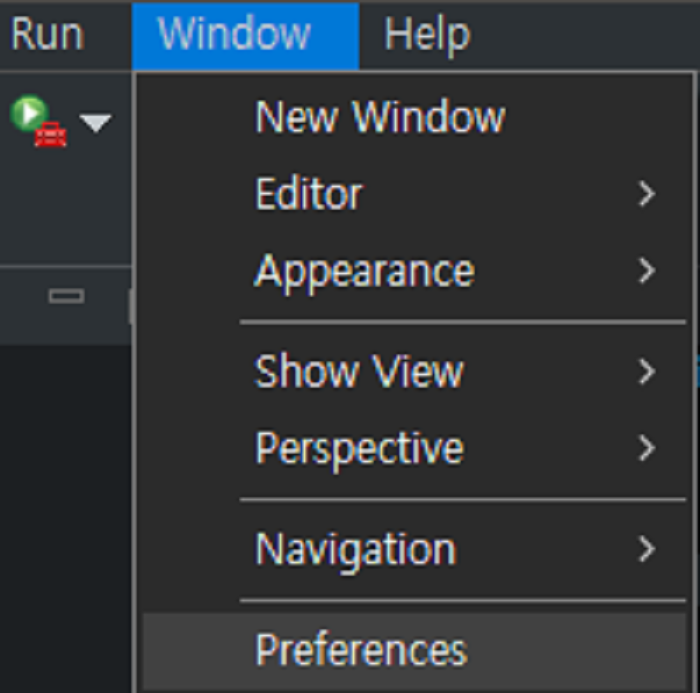Viewport: 700px width, 693px height.
Task: Expand the Editor submenu arrow
Action: coord(647,194)
